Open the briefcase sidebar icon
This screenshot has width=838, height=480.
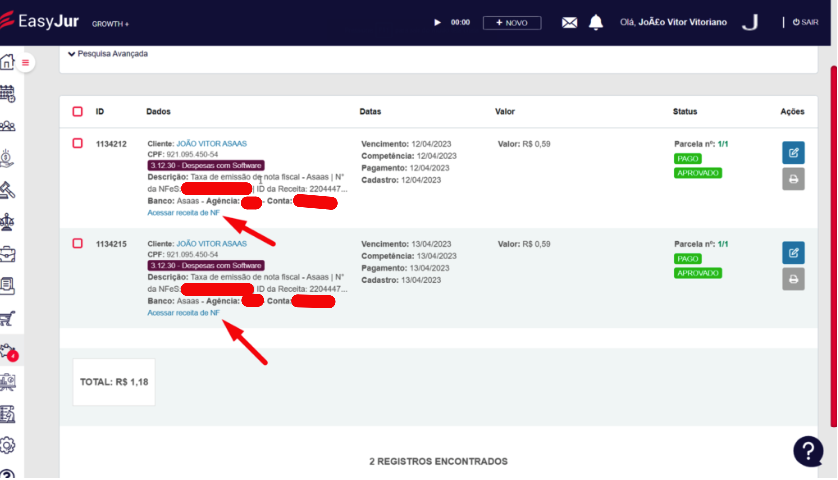[x=7, y=254]
